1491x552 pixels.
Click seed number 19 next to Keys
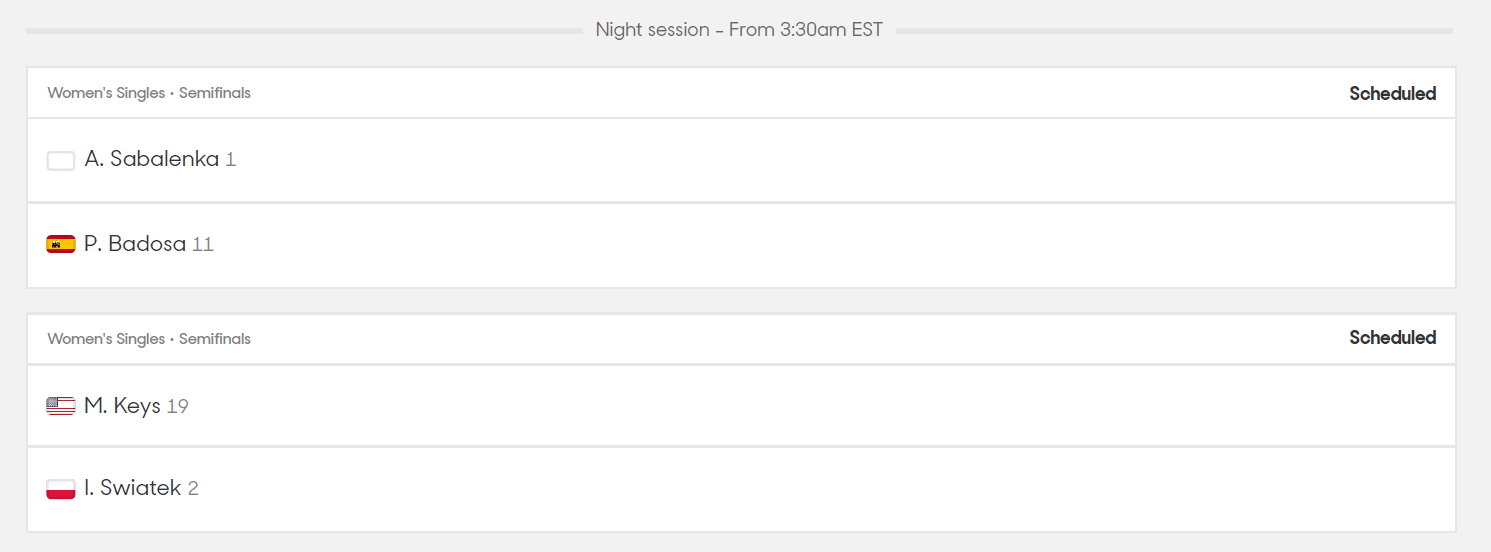(x=177, y=407)
